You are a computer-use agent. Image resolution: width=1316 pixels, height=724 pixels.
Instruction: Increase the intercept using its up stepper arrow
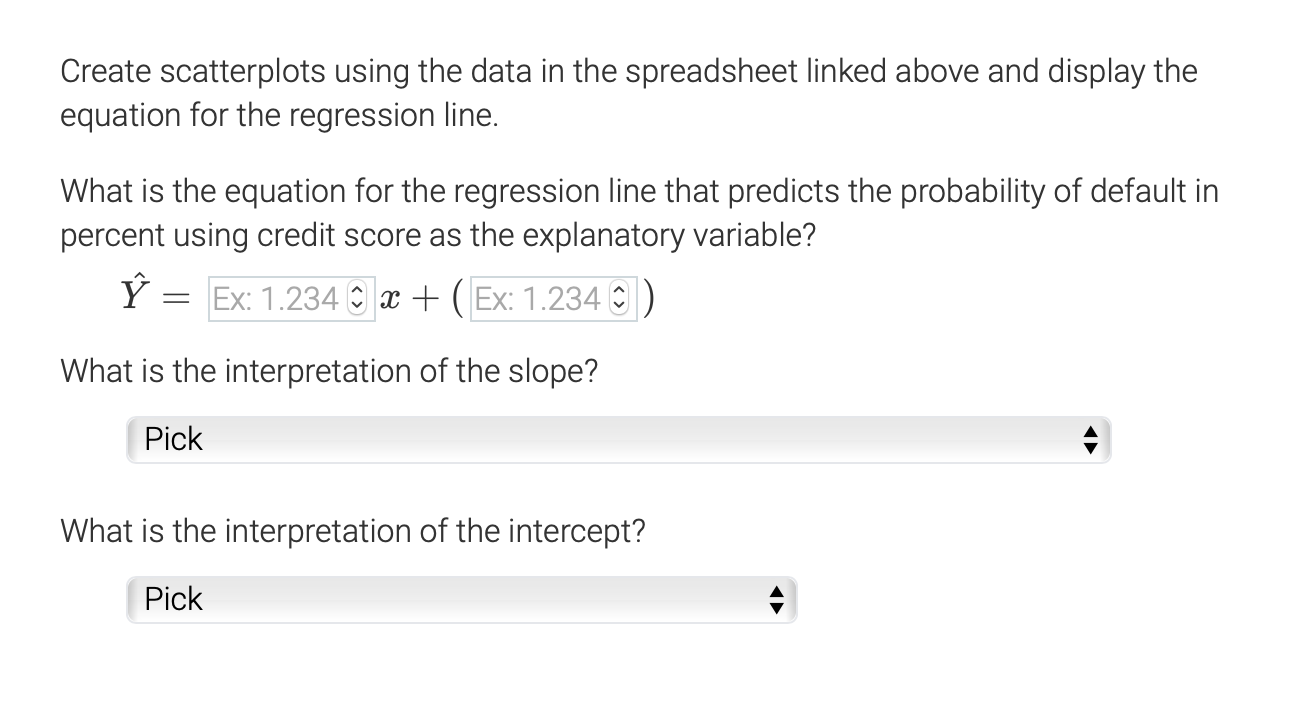618,293
